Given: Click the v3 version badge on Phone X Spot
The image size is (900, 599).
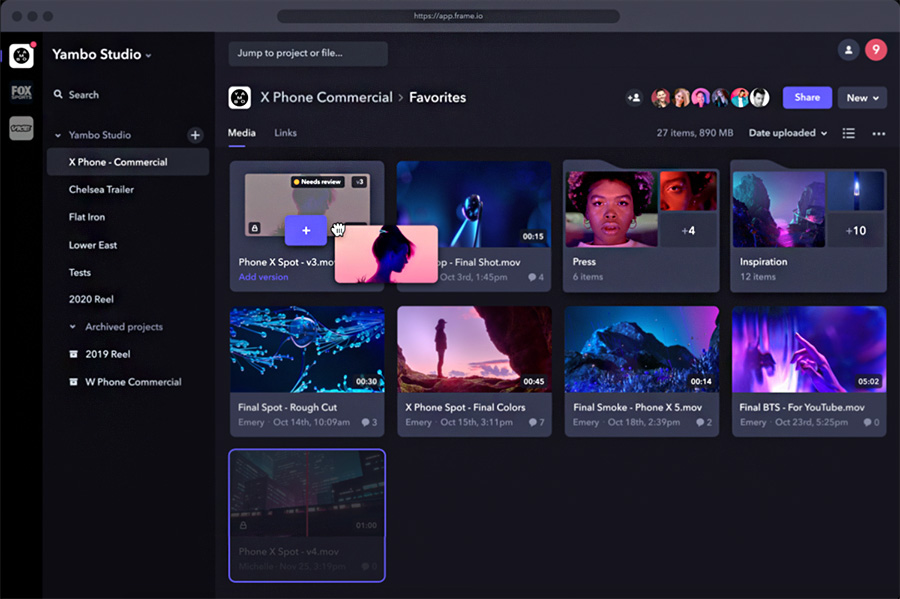Looking at the screenshot, I should click(x=359, y=182).
